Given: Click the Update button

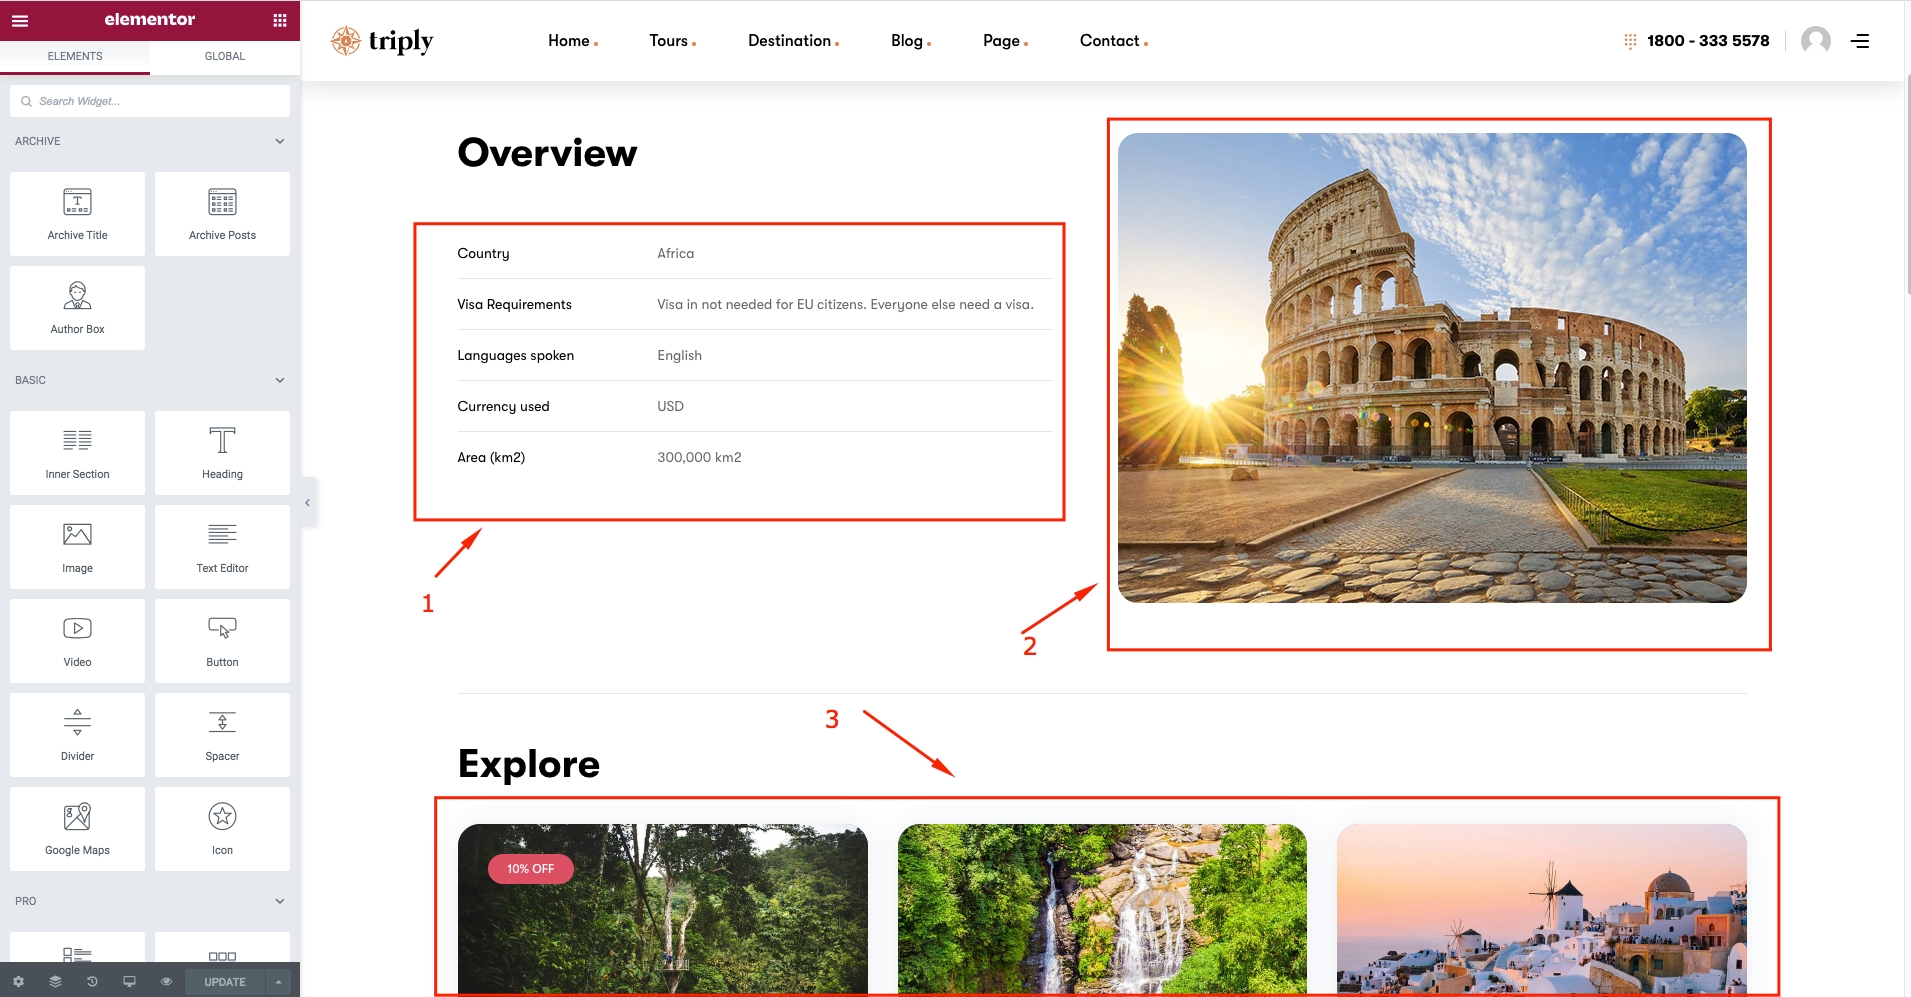Looking at the screenshot, I should pyautogui.click(x=224, y=982).
